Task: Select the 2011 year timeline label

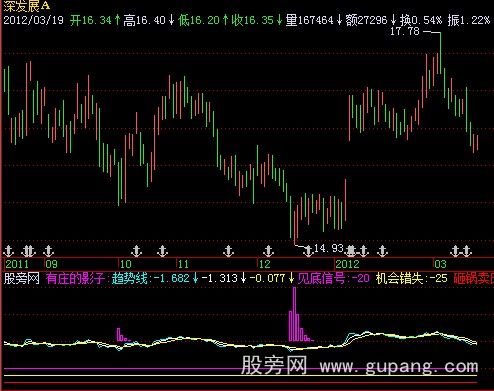Action: (x=17, y=264)
